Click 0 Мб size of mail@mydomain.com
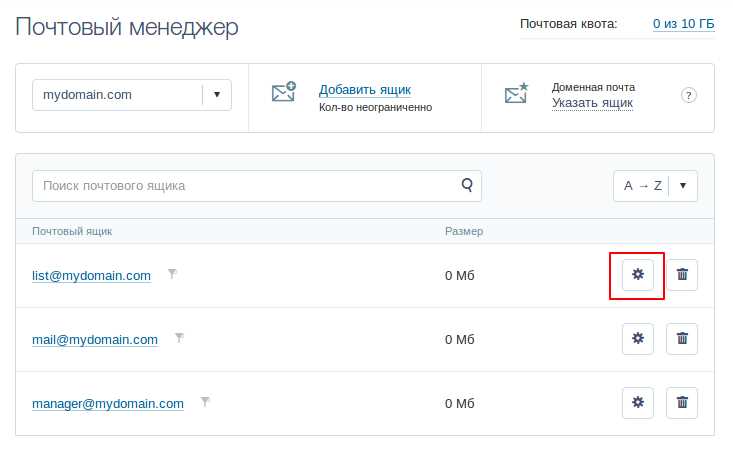Viewport: 733px width, 451px height. click(x=460, y=340)
